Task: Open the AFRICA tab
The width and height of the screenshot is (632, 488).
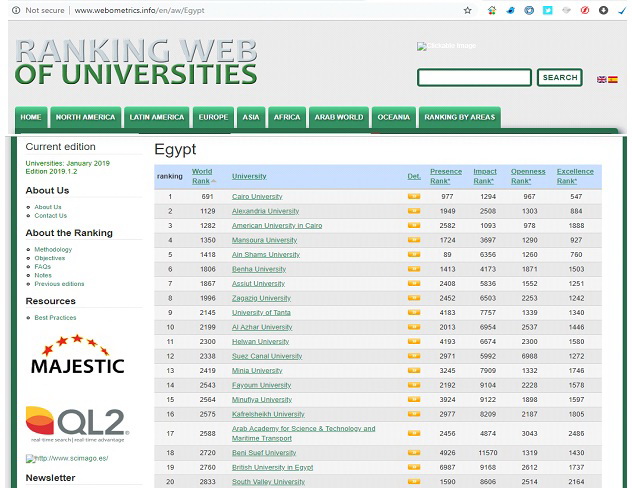Action: pos(287,117)
